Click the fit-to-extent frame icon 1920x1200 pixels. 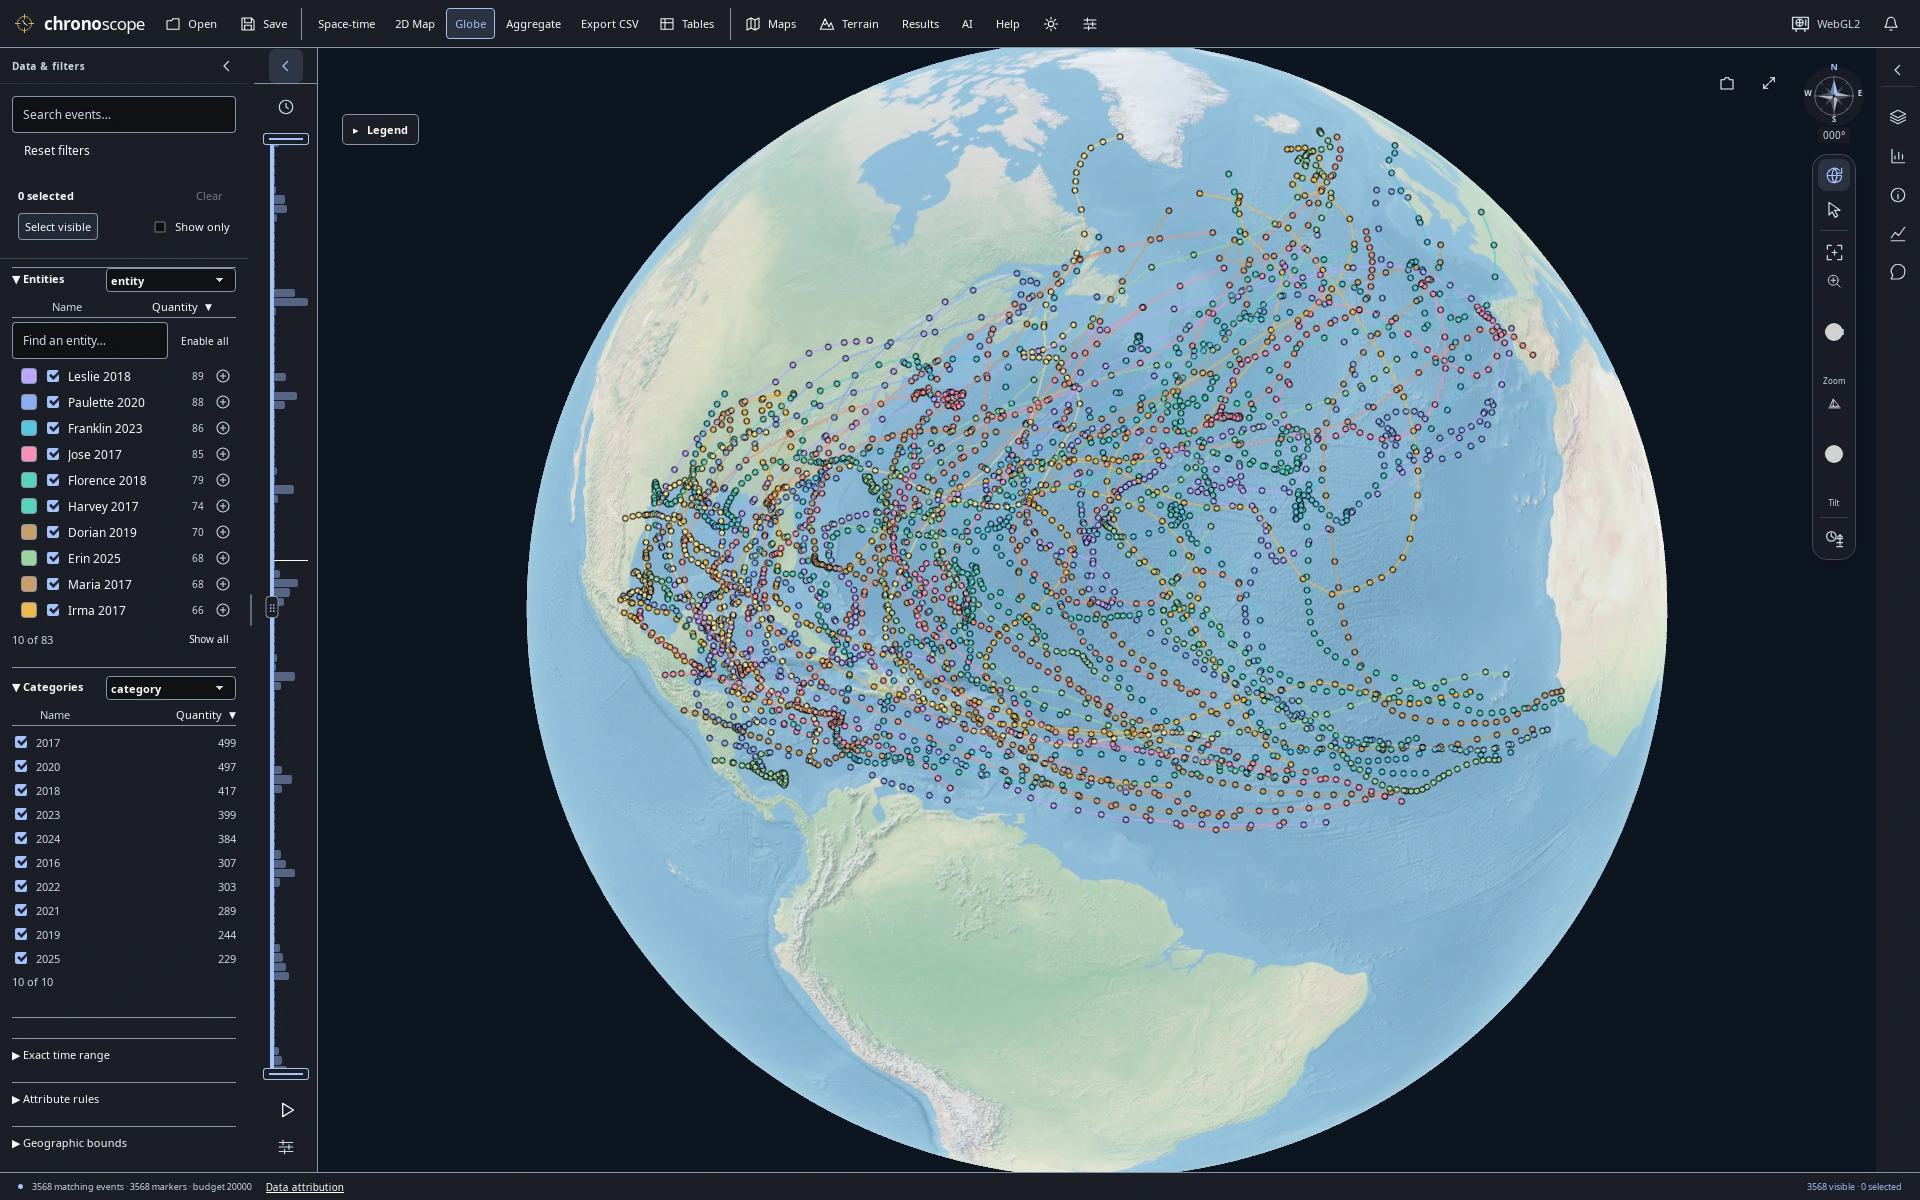1834,252
